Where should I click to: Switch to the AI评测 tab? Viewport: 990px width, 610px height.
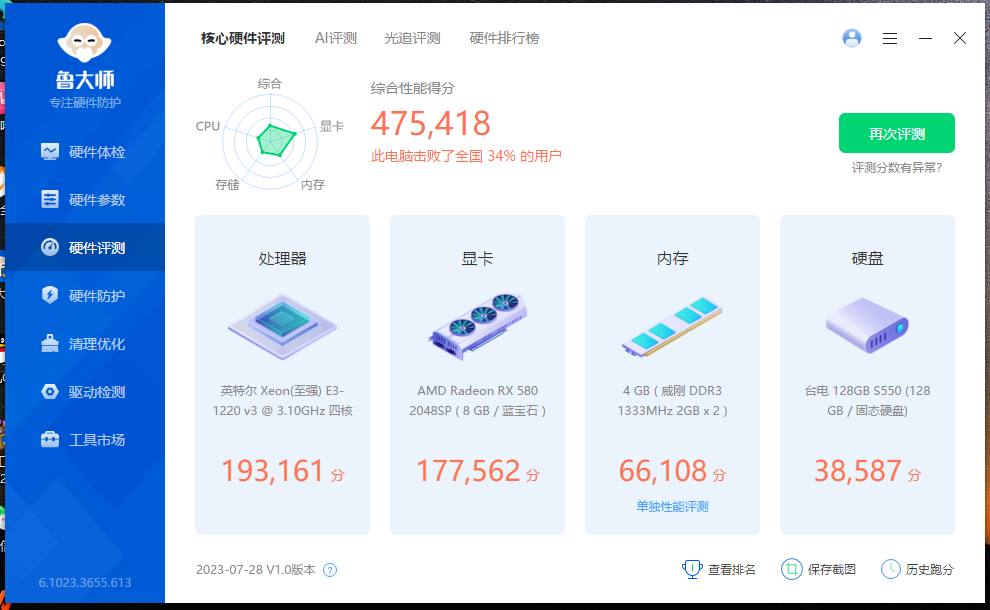(x=335, y=38)
